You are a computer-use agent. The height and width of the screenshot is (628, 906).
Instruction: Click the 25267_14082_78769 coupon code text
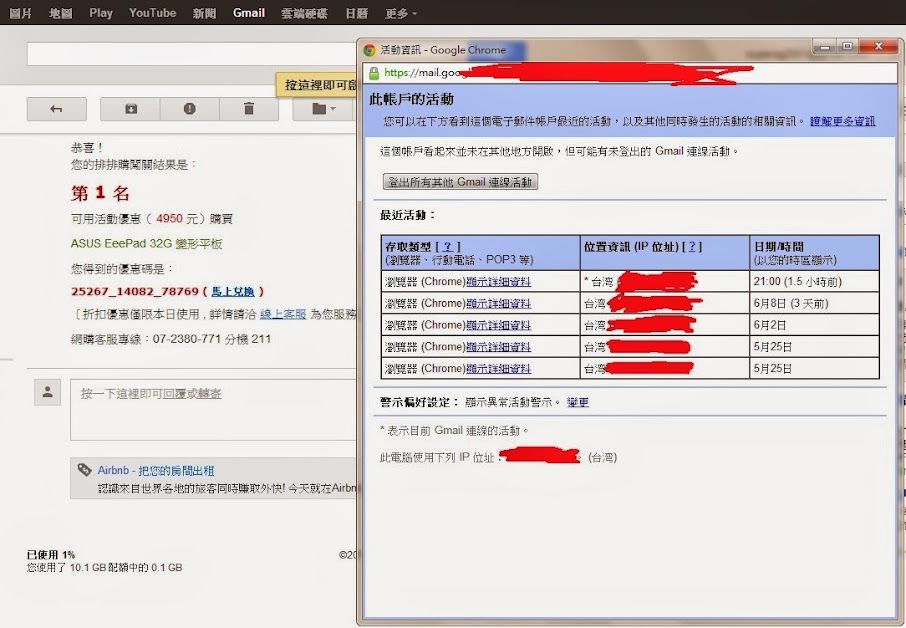click(135, 291)
